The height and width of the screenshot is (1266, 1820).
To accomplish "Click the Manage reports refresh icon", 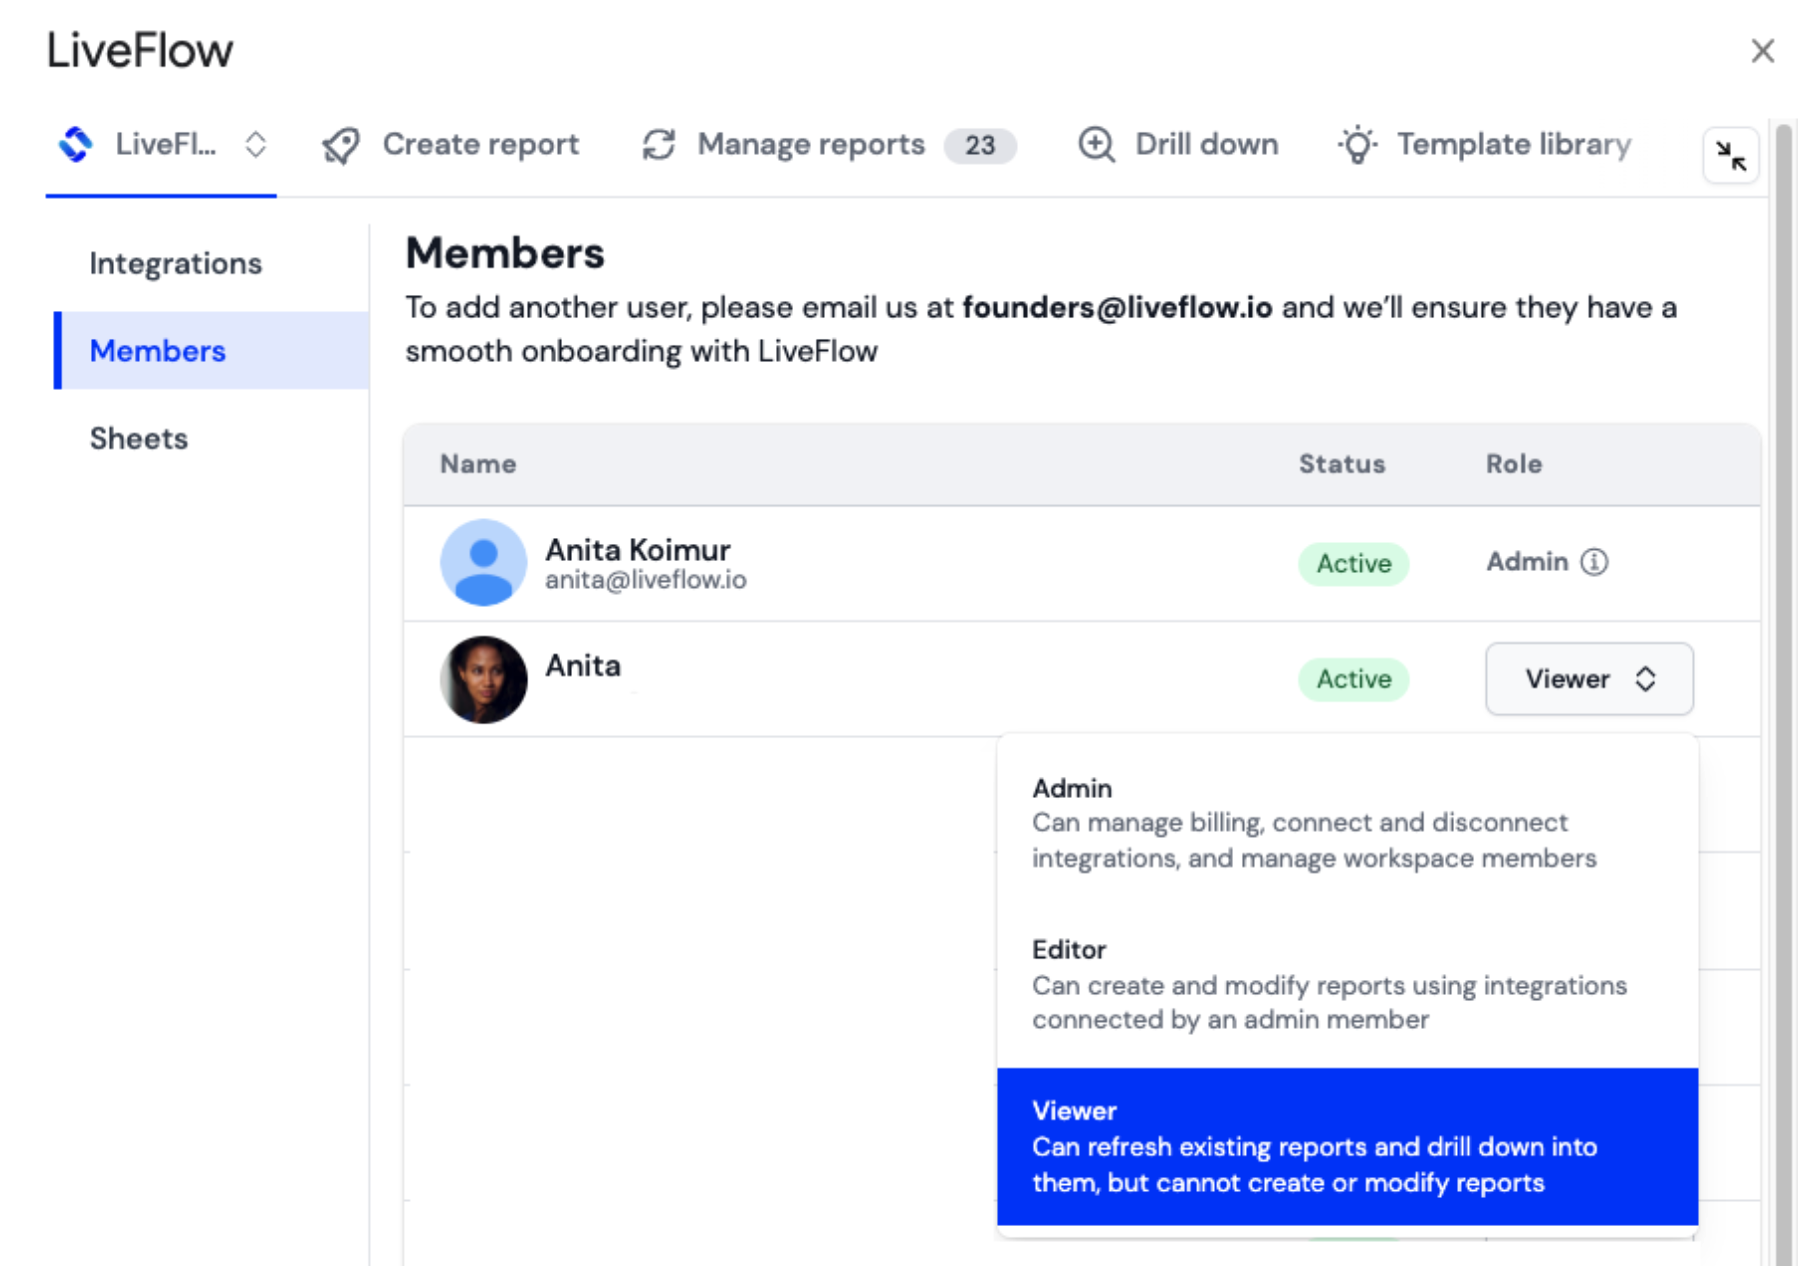I will [659, 145].
